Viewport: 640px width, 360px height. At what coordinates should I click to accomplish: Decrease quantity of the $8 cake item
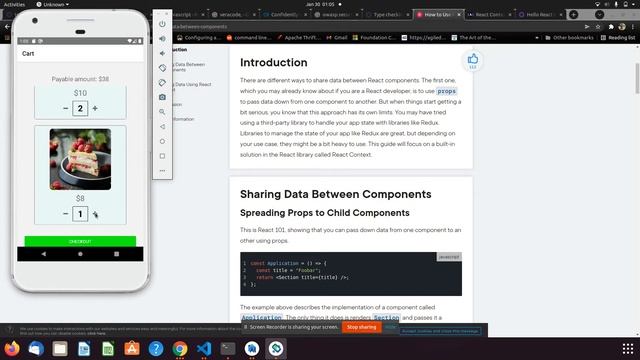click(x=66, y=214)
